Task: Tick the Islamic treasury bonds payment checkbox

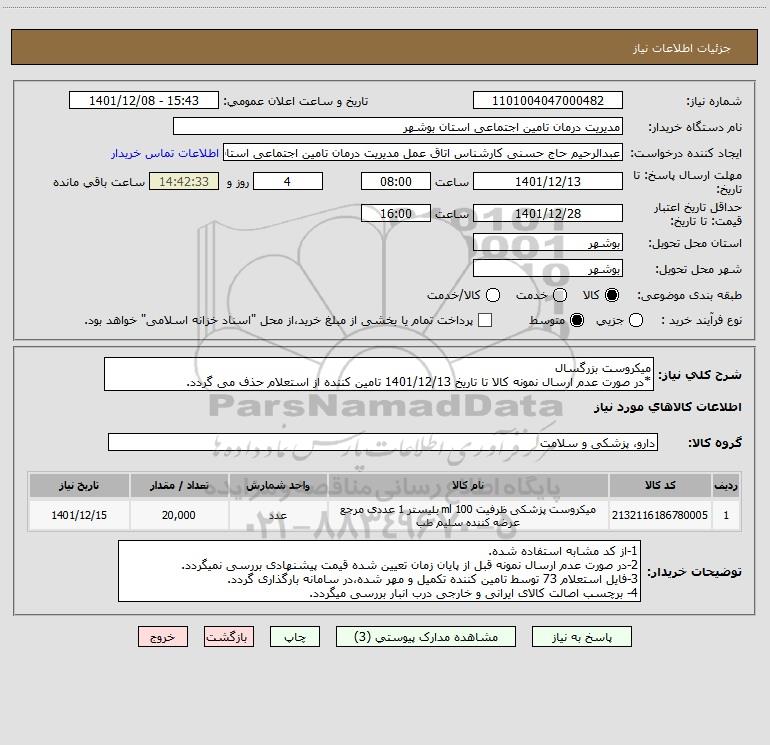Action: tap(485, 320)
